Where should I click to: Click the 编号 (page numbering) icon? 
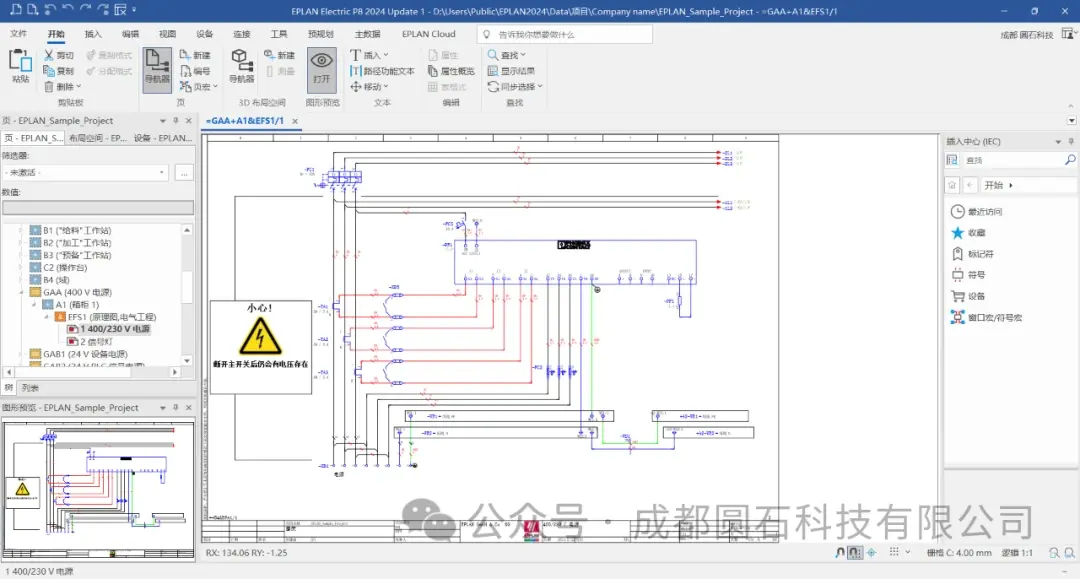point(185,71)
